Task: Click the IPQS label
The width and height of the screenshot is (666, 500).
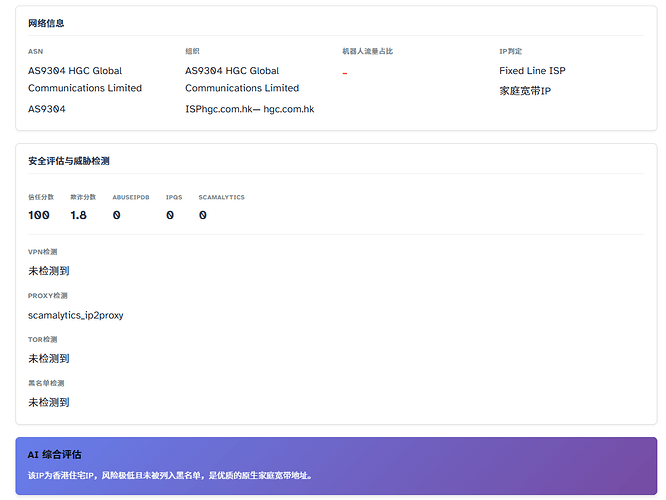Action: click(x=174, y=197)
